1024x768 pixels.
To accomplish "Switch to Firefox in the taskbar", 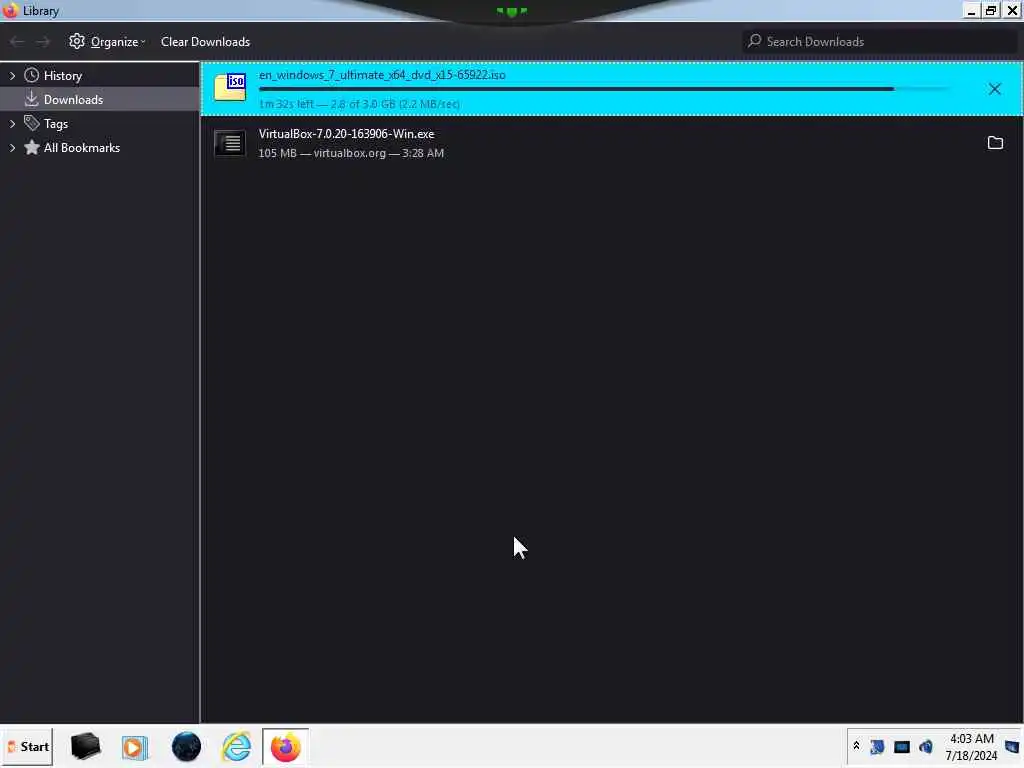I will tap(285, 747).
